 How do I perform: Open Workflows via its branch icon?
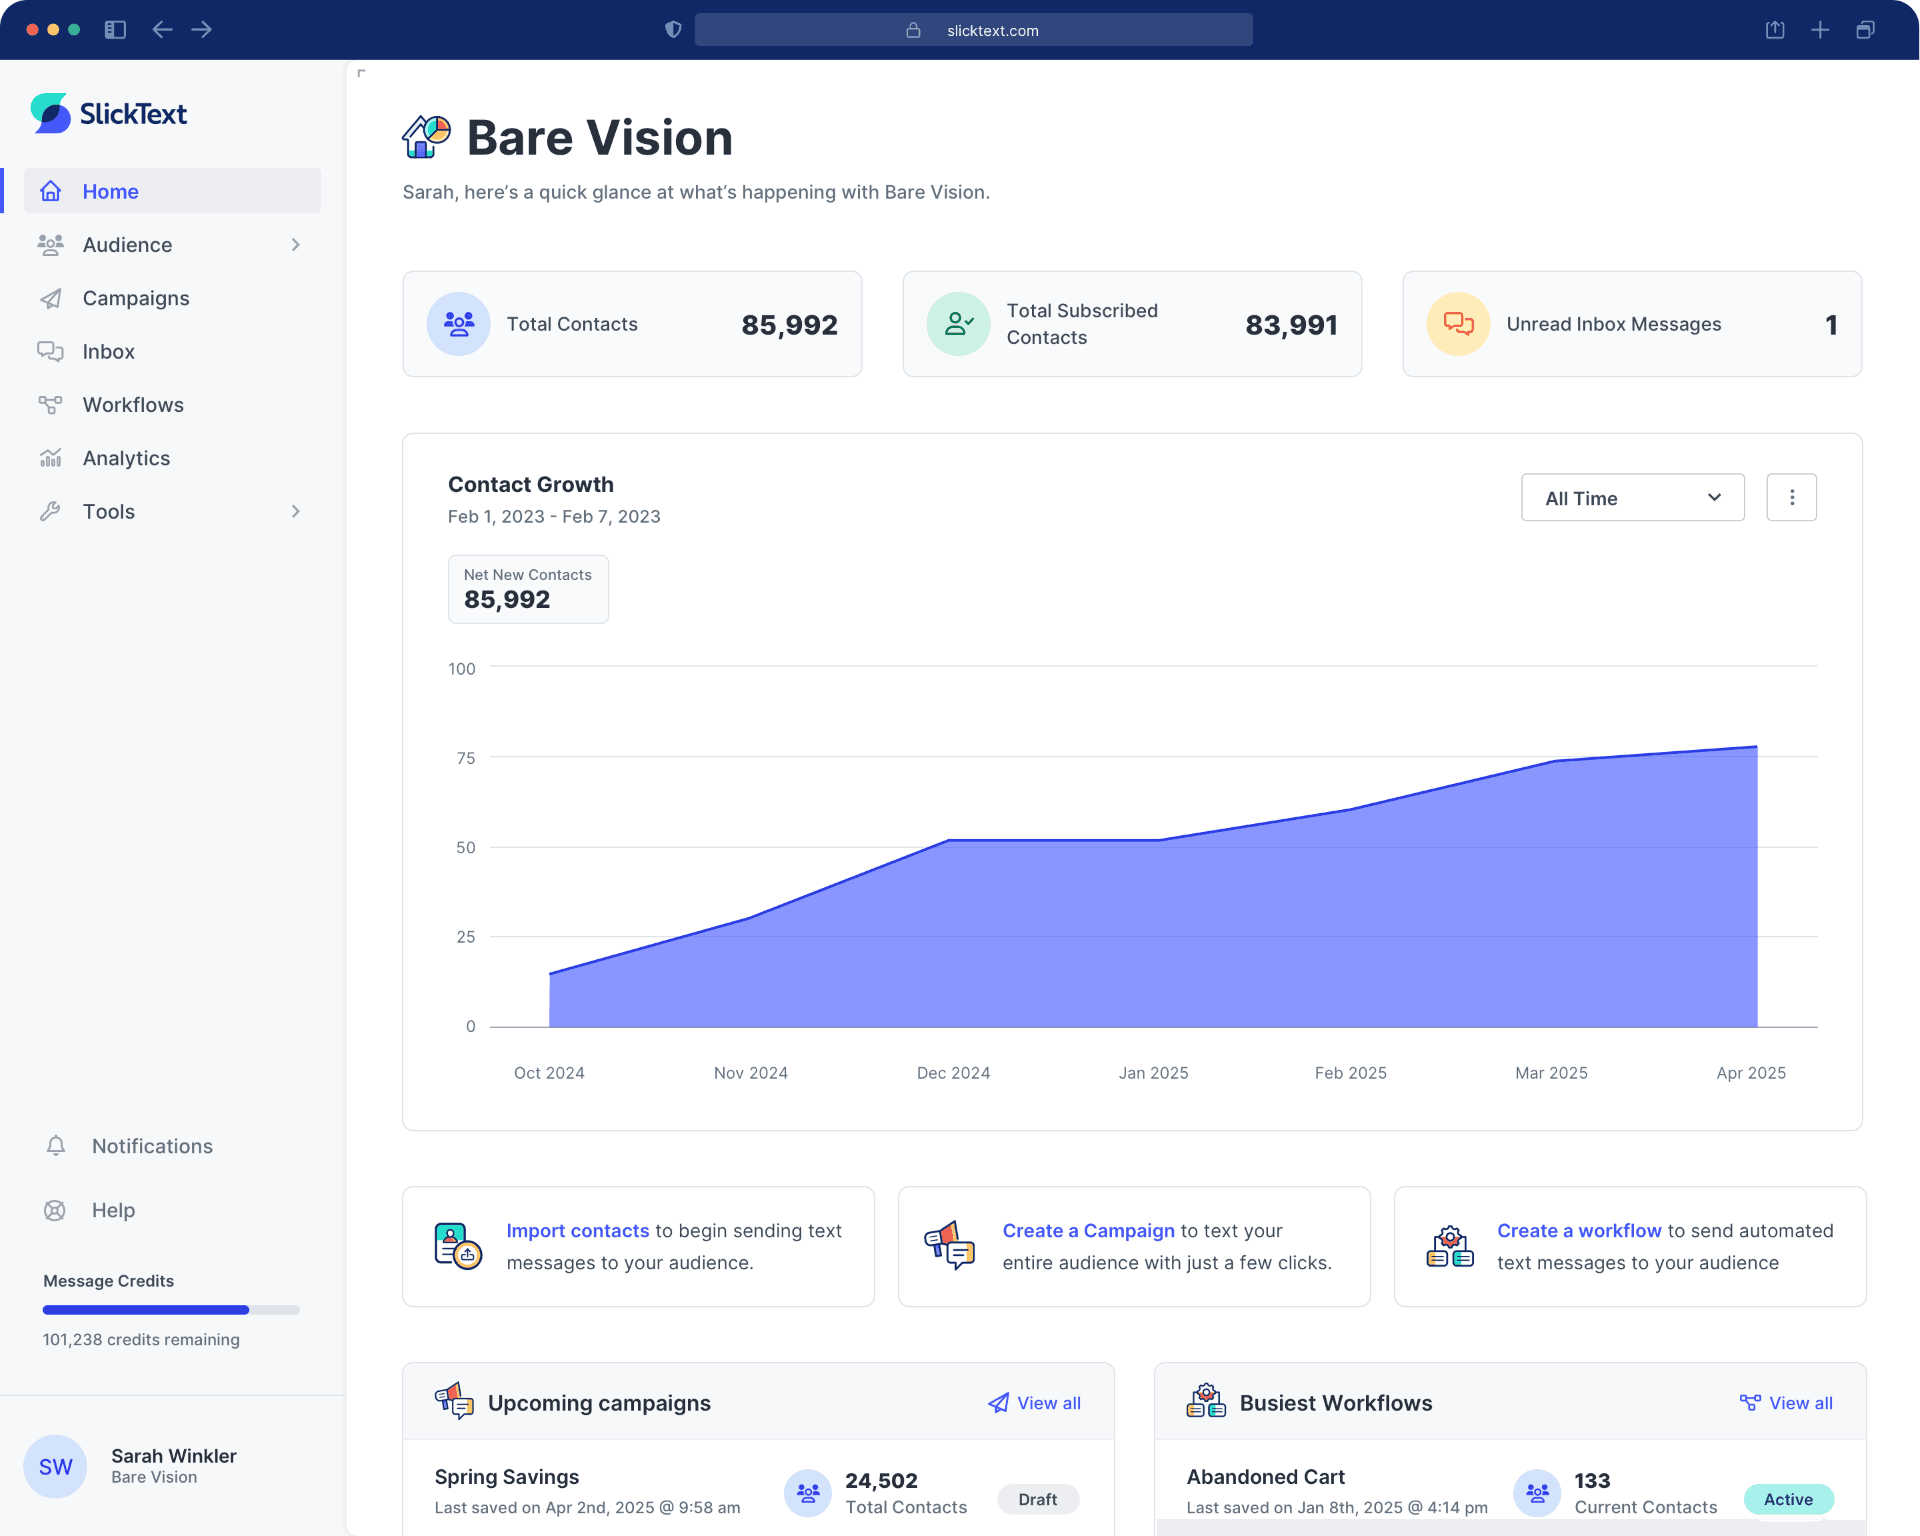pyautogui.click(x=51, y=404)
